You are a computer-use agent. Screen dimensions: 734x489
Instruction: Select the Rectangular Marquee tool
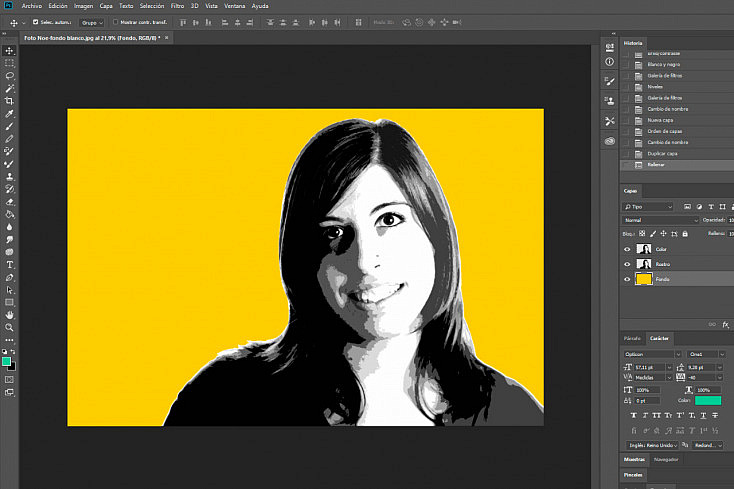coord(9,63)
